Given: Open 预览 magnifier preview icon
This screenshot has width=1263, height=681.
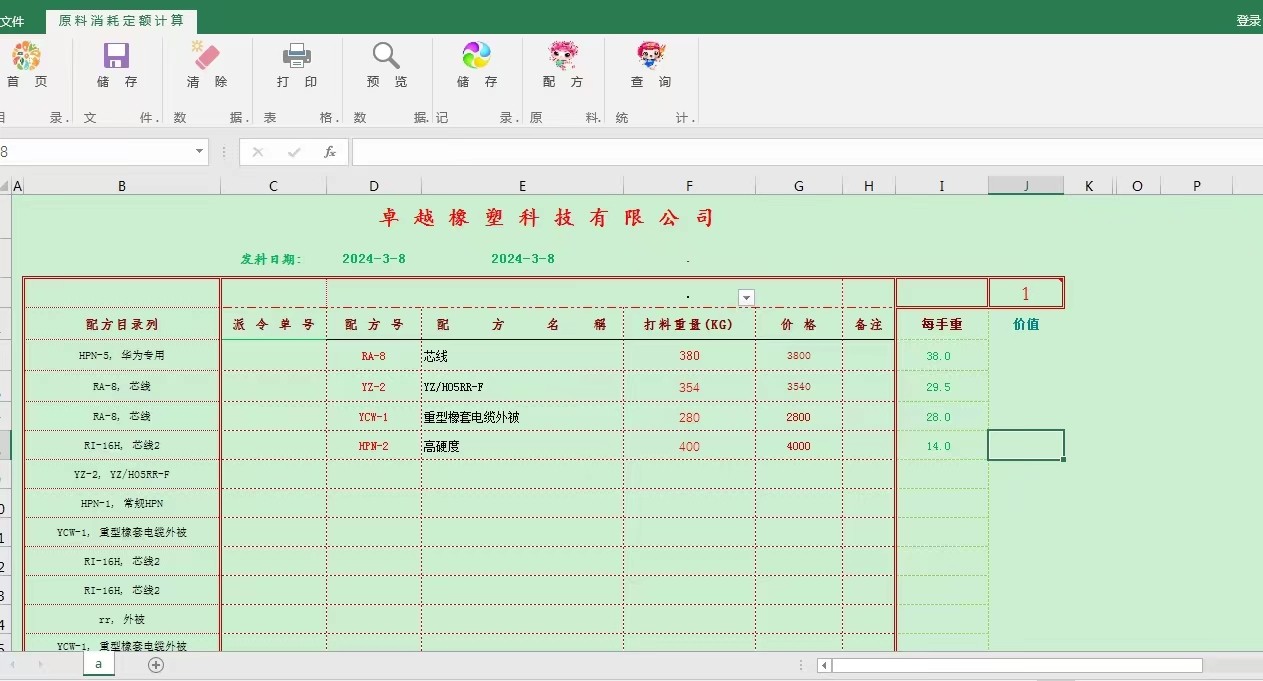Looking at the screenshot, I should [x=386, y=56].
